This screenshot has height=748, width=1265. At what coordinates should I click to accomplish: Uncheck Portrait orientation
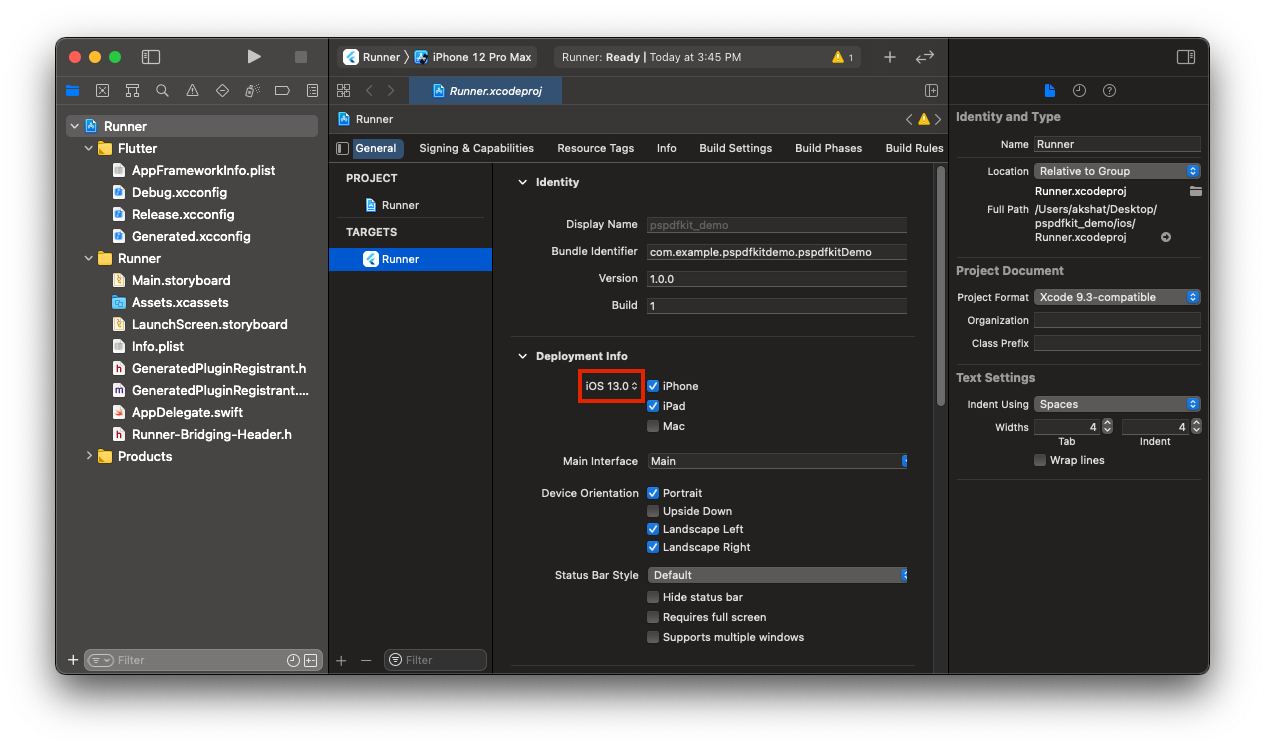coord(653,493)
